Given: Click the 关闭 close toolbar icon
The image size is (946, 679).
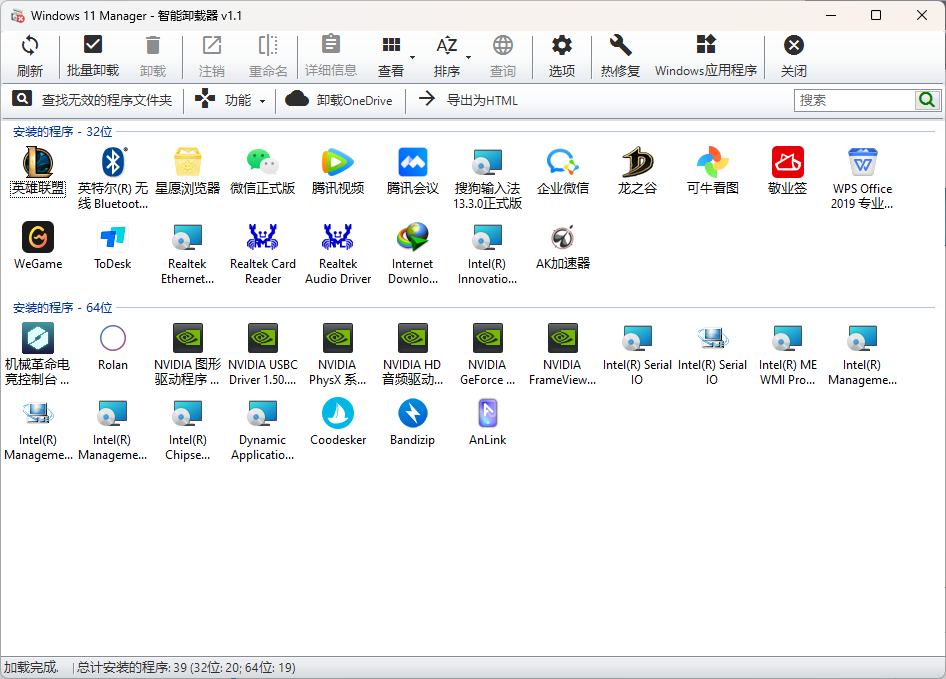Looking at the screenshot, I should 793,45.
